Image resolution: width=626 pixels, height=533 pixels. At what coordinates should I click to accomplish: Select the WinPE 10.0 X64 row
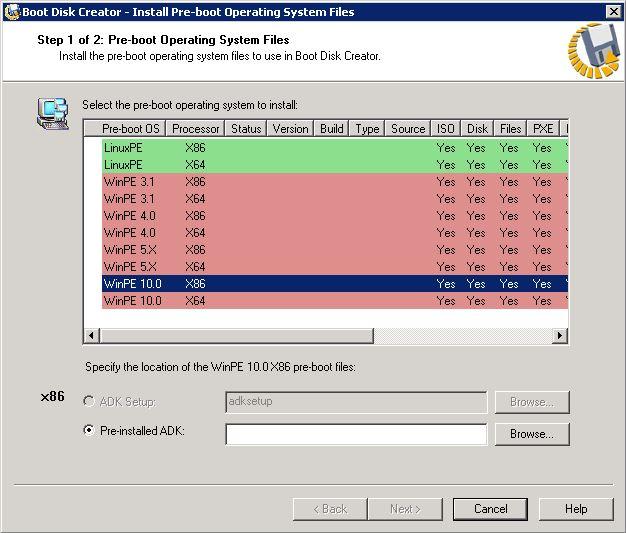(x=335, y=300)
